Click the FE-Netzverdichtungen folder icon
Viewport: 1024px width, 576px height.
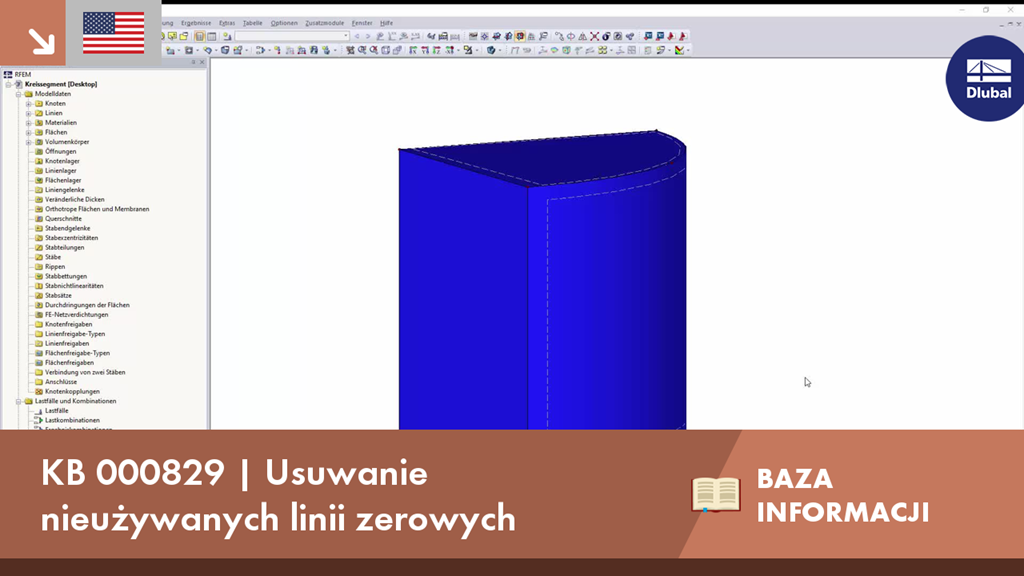(x=39, y=315)
